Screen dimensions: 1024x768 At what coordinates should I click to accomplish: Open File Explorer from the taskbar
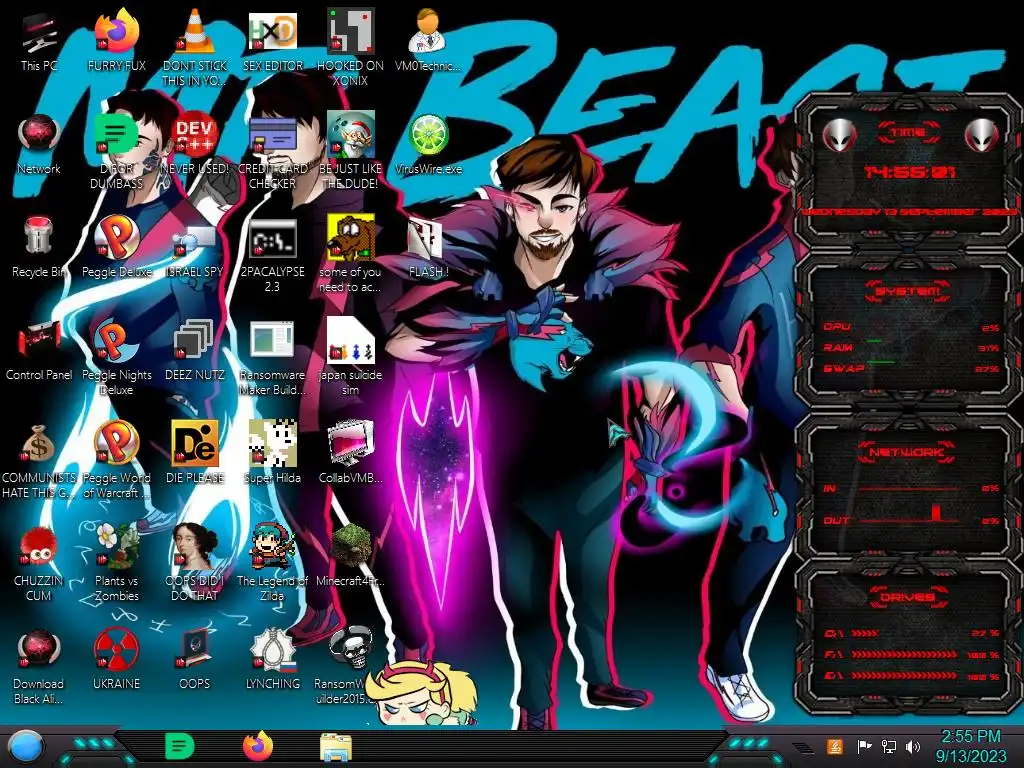tap(336, 747)
